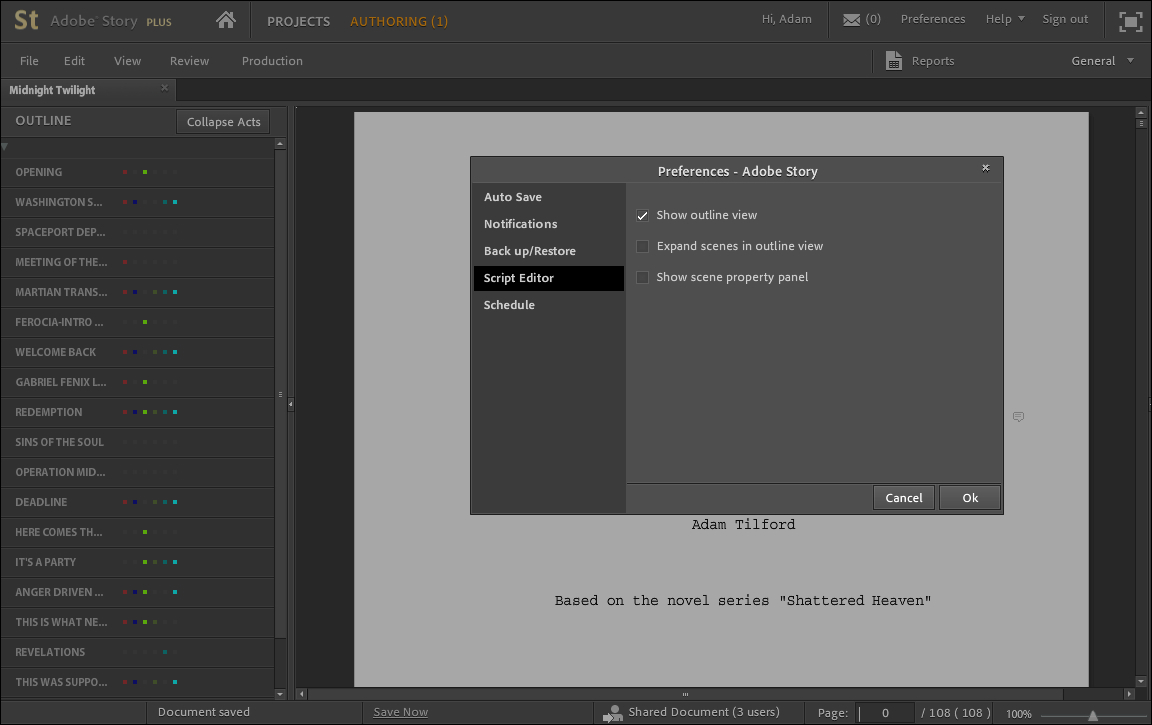The height and width of the screenshot is (725, 1152).
Task: Go to the Home icon
Action: [226, 20]
